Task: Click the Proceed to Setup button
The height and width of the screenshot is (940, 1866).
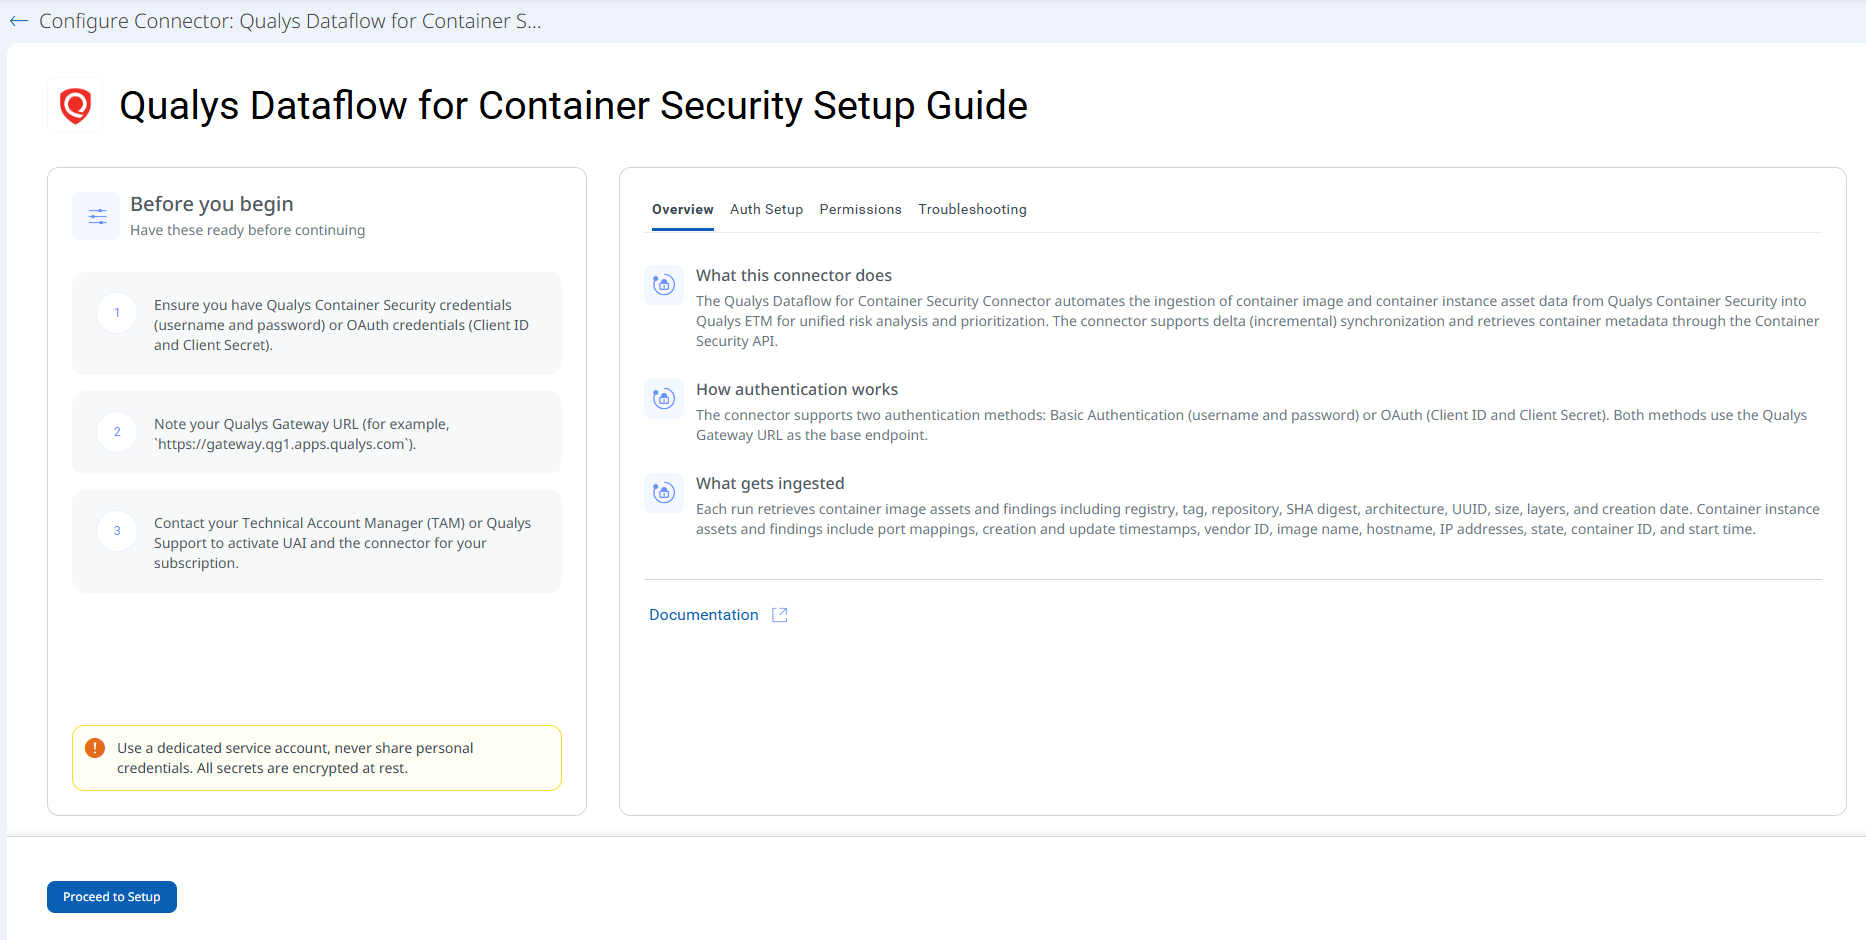Action: point(112,897)
